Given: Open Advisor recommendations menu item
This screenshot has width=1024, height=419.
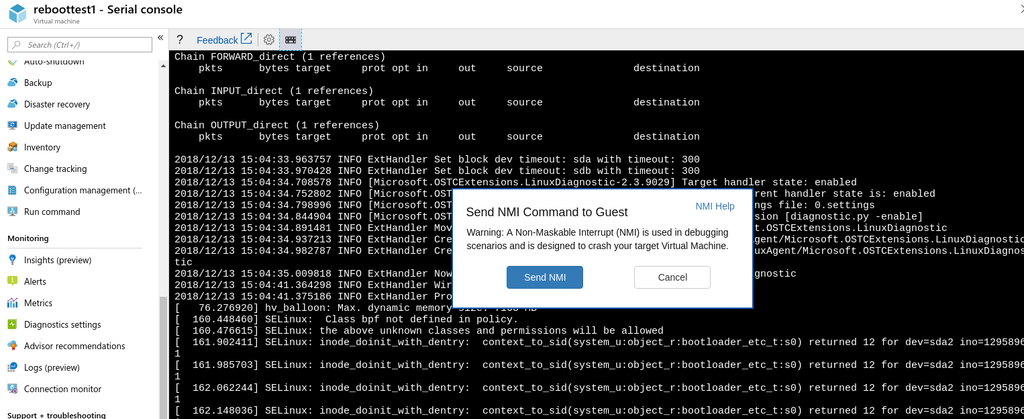Looking at the screenshot, I should (x=74, y=346).
